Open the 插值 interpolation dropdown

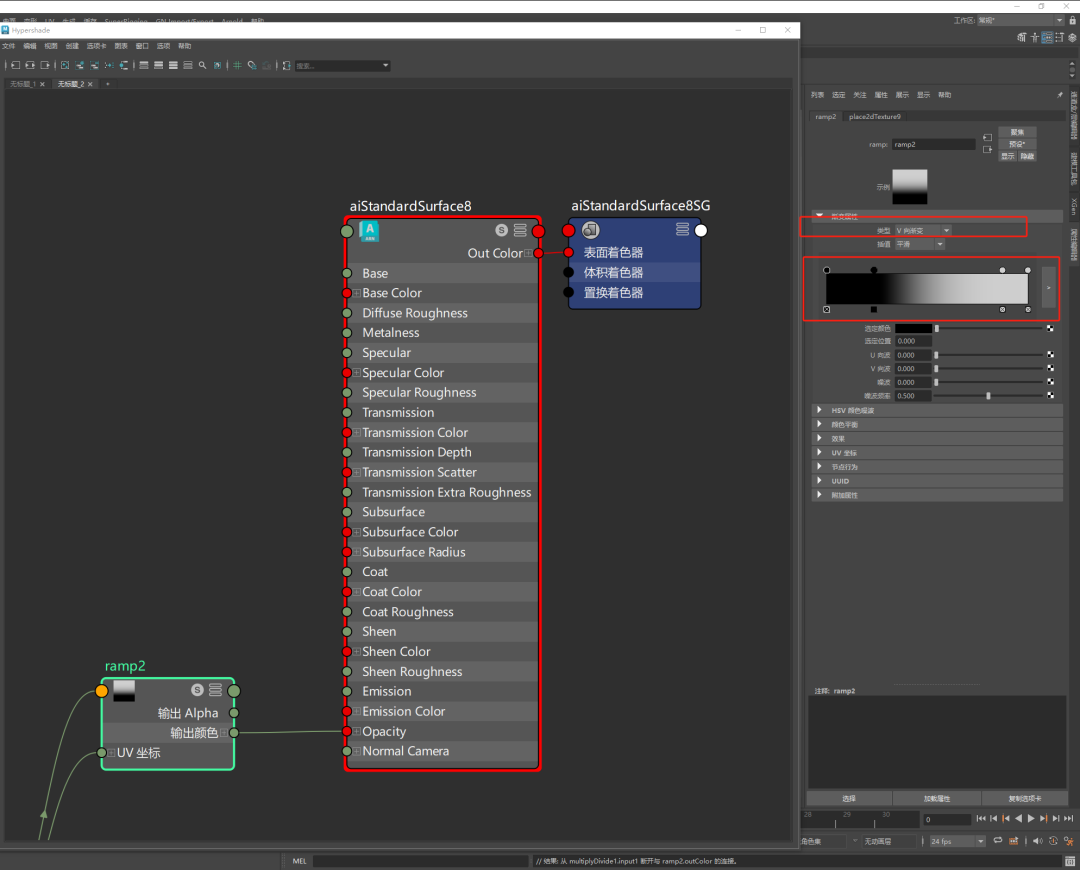tap(920, 244)
